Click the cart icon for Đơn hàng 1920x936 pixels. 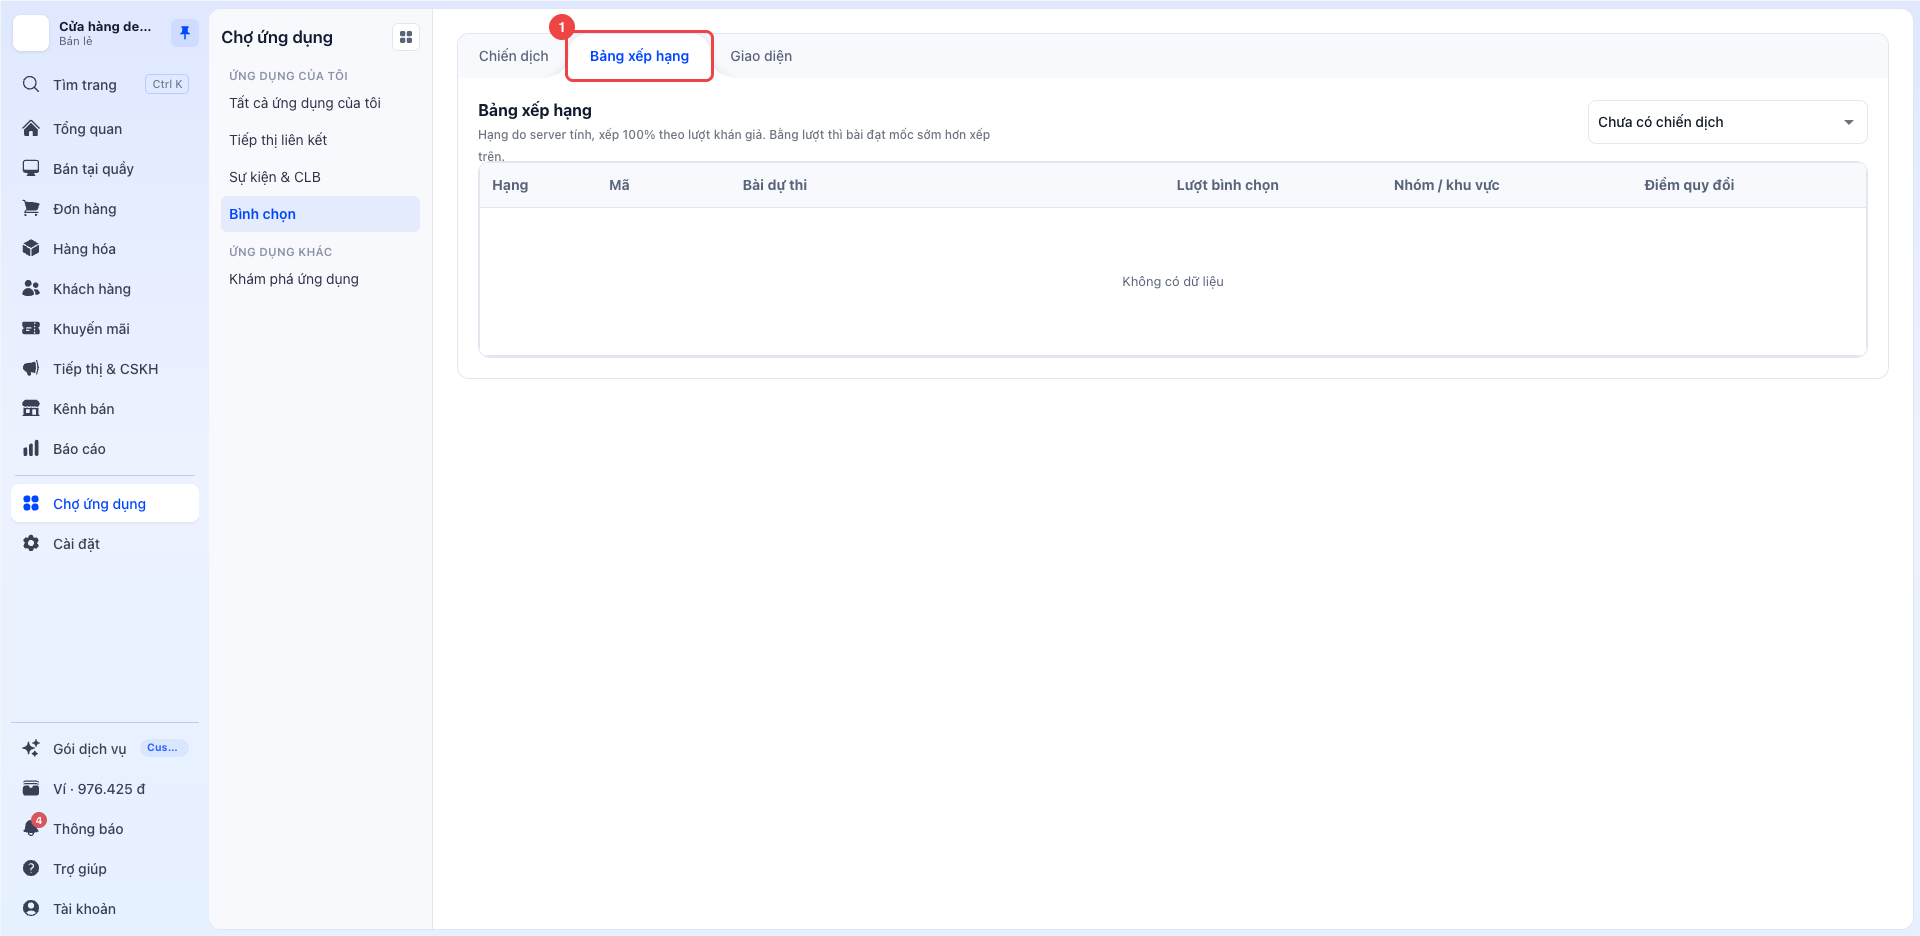[x=31, y=208]
